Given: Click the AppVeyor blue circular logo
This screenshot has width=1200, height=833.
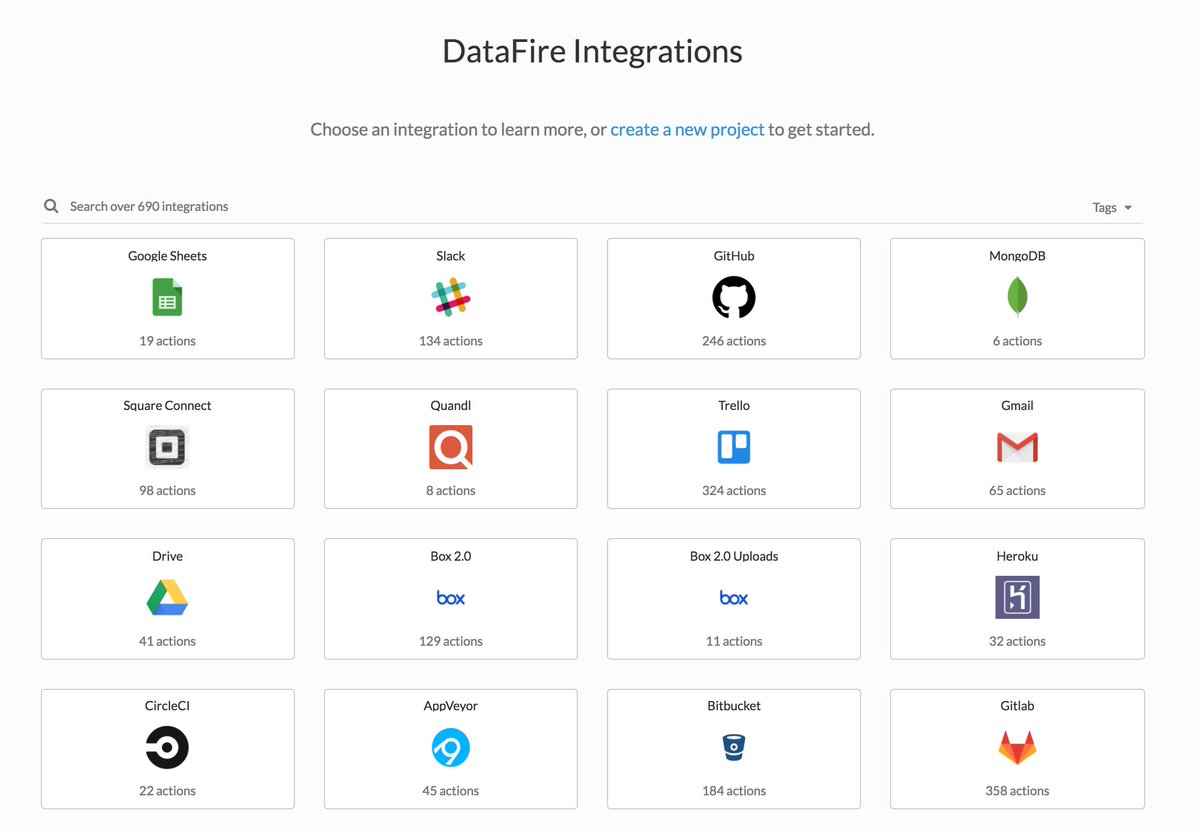Looking at the screenshot, I should pos(451,747).
